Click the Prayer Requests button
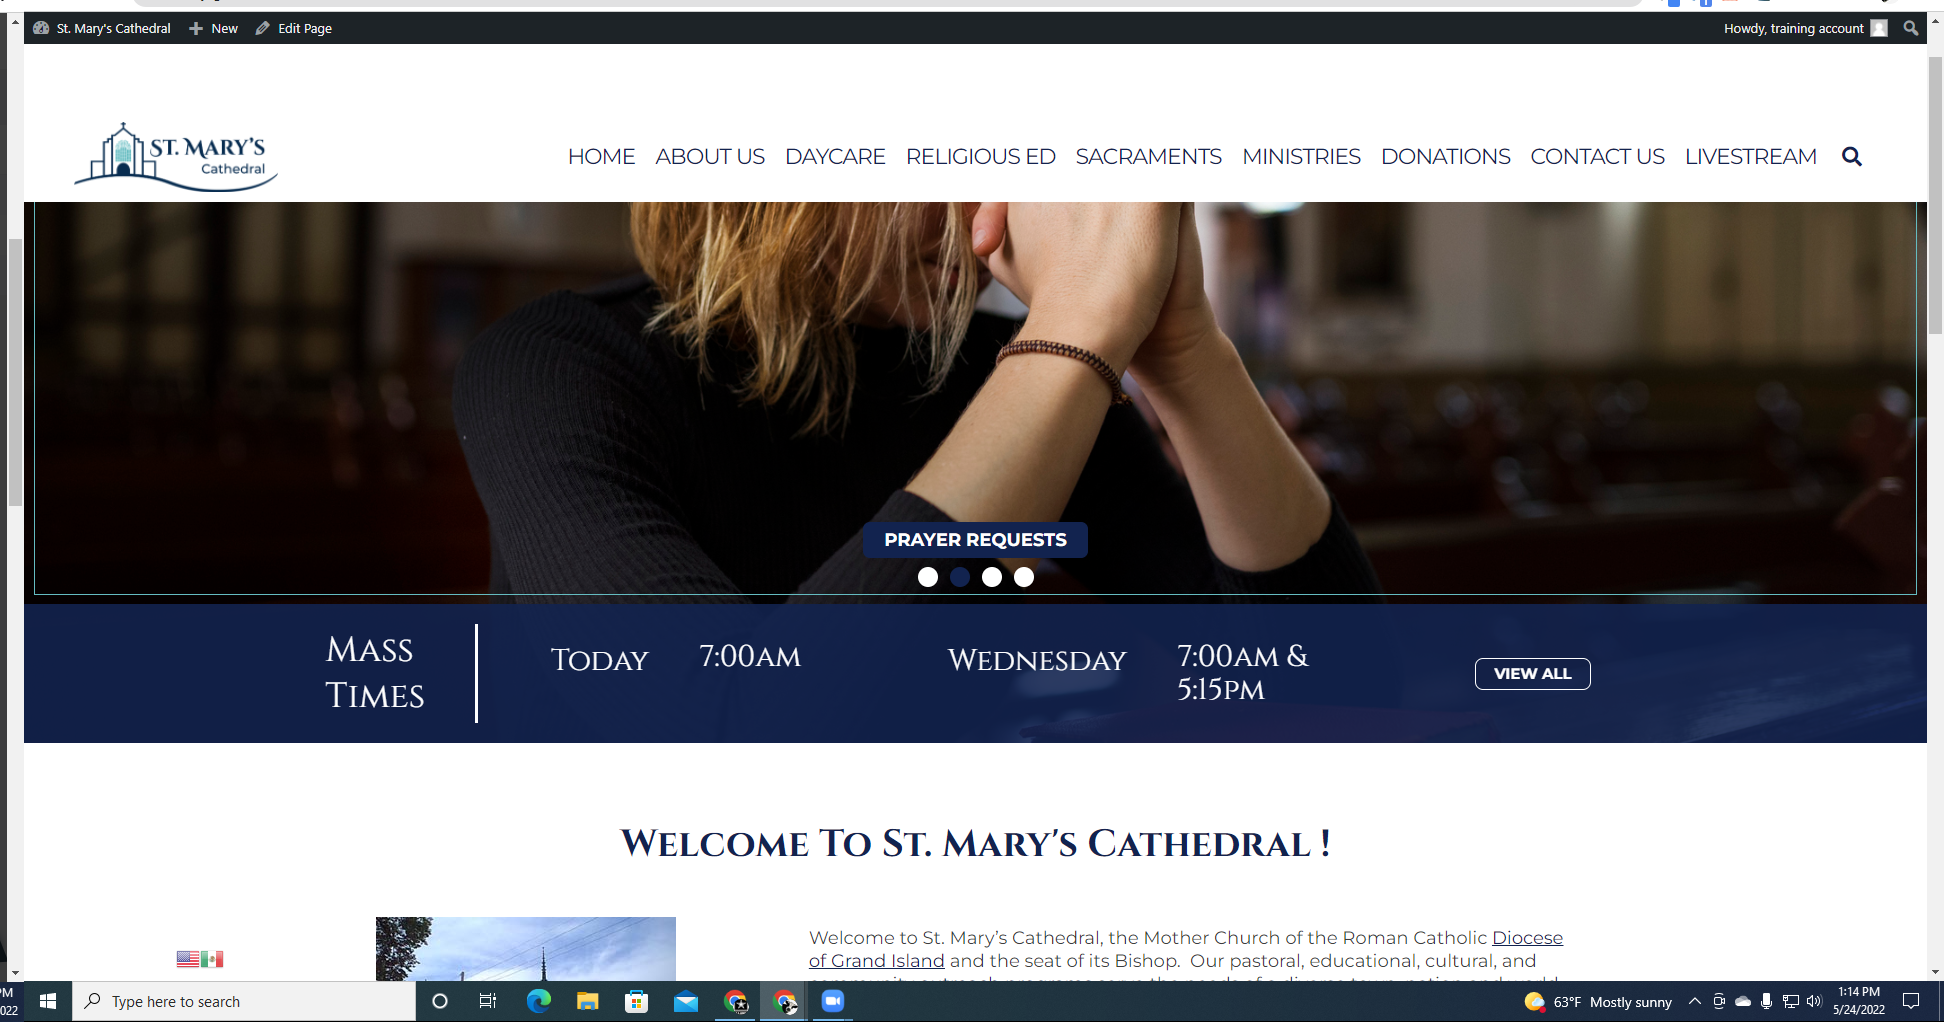 (975, 540)
